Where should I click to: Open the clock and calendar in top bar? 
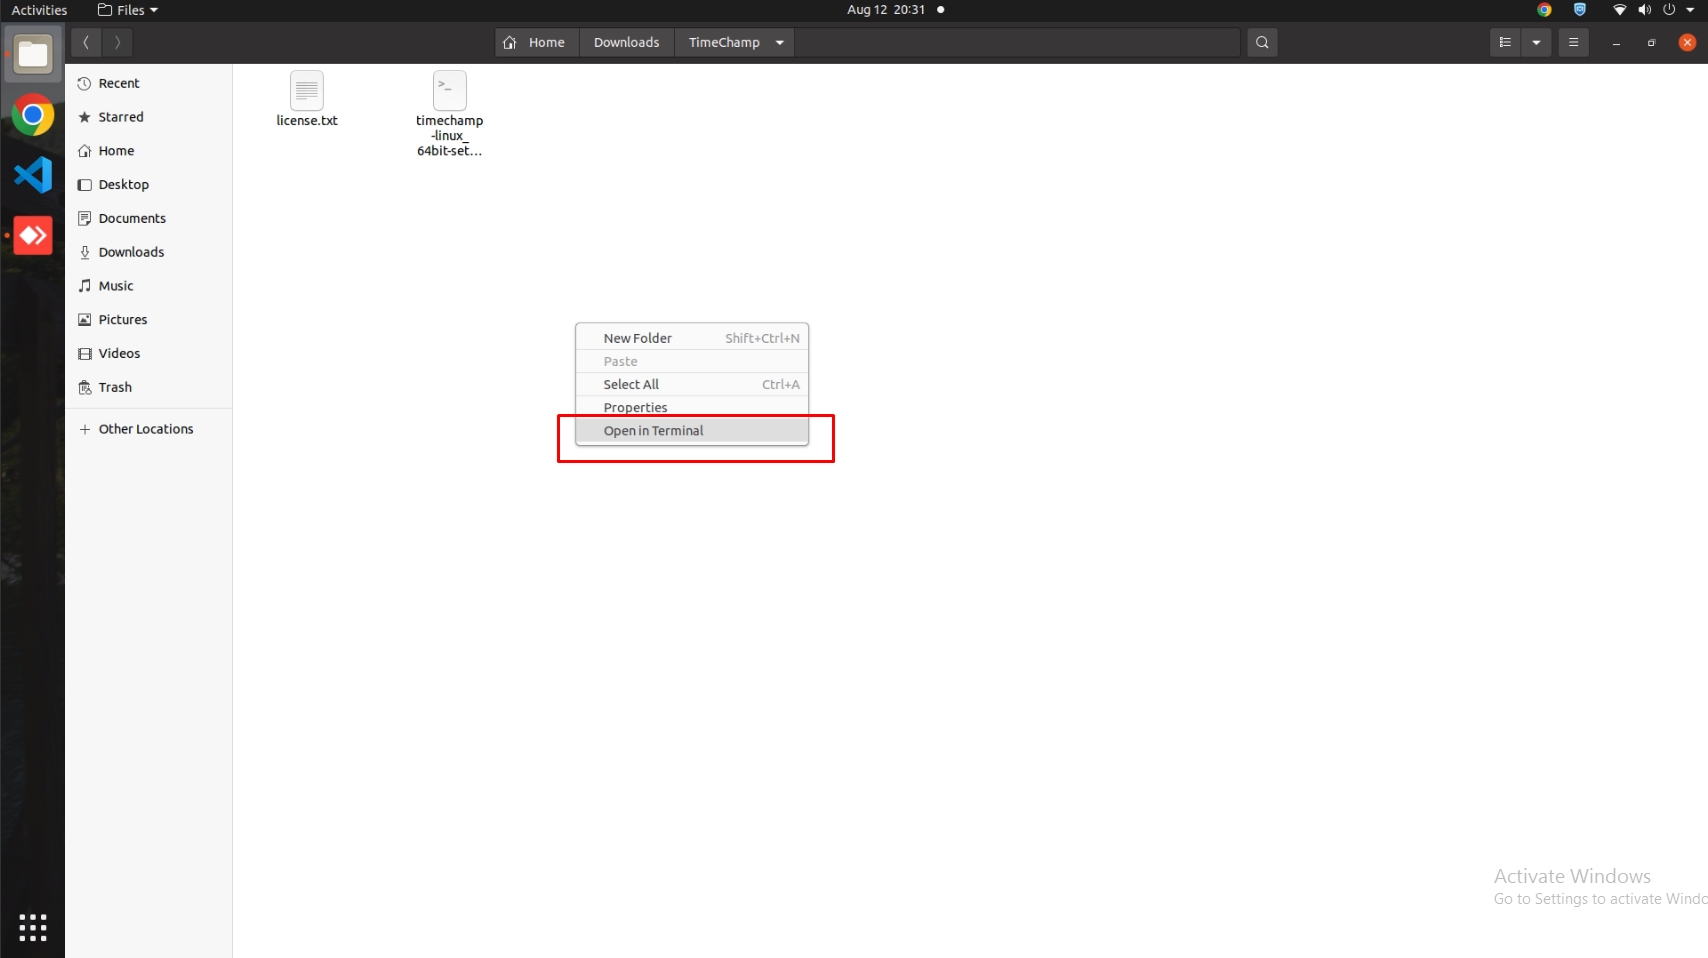(886, 10)
